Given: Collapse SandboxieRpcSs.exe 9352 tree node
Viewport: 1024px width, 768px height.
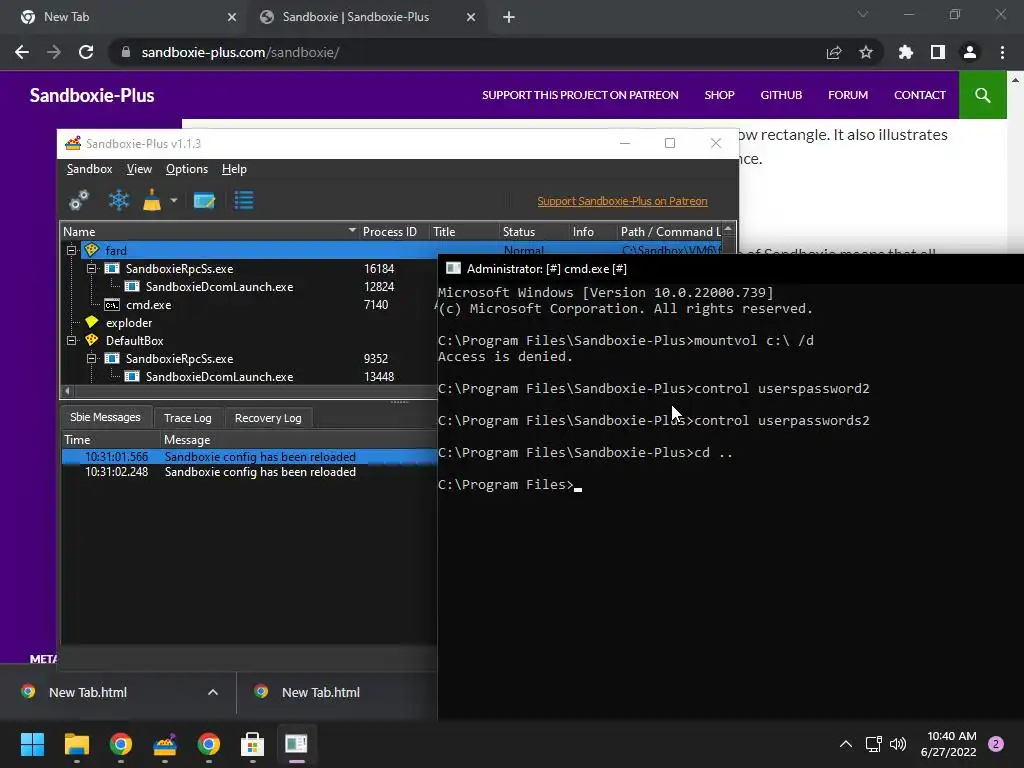Looking at the screenshot, I should tap(91, 359).
